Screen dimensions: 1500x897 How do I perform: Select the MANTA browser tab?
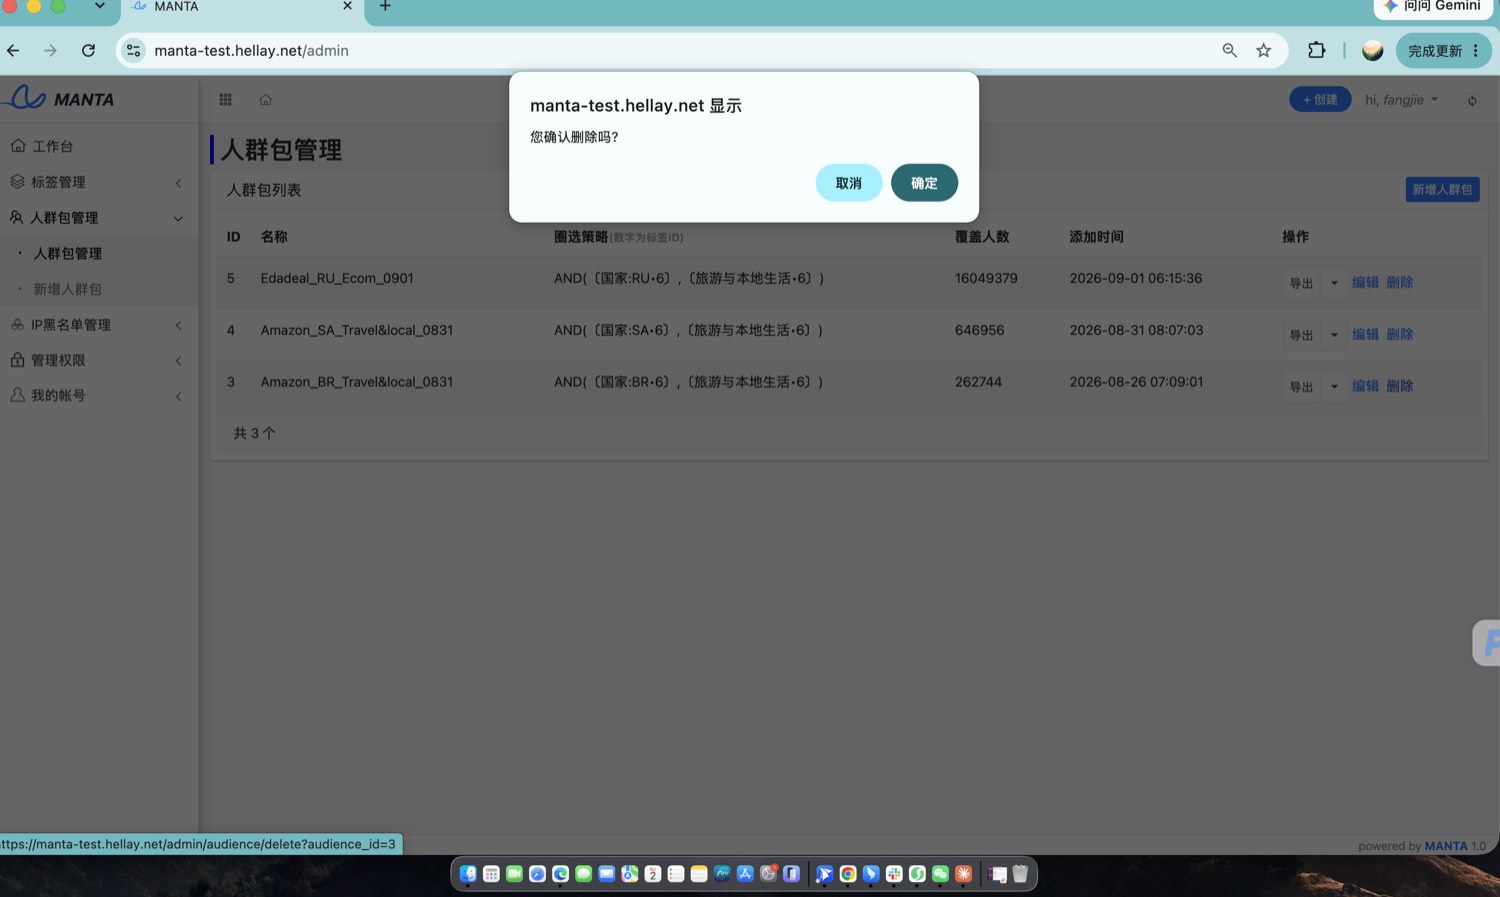242,8
